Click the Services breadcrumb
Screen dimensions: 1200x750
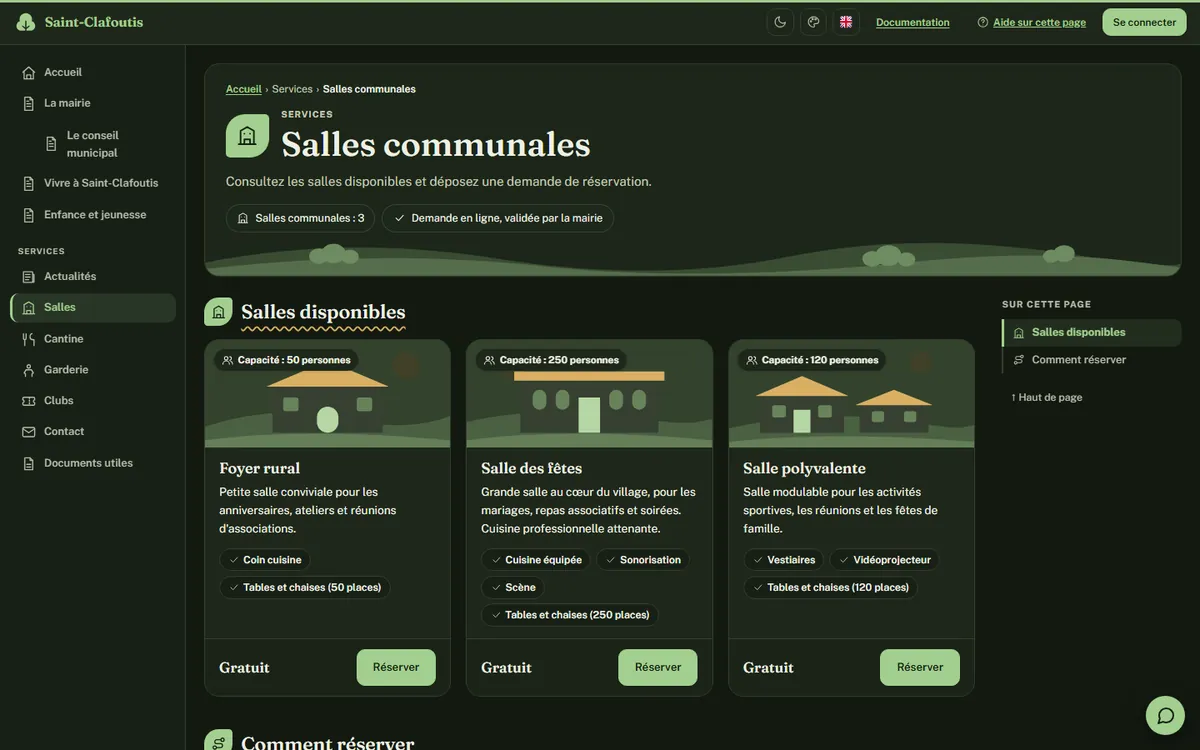pos(292,89)
